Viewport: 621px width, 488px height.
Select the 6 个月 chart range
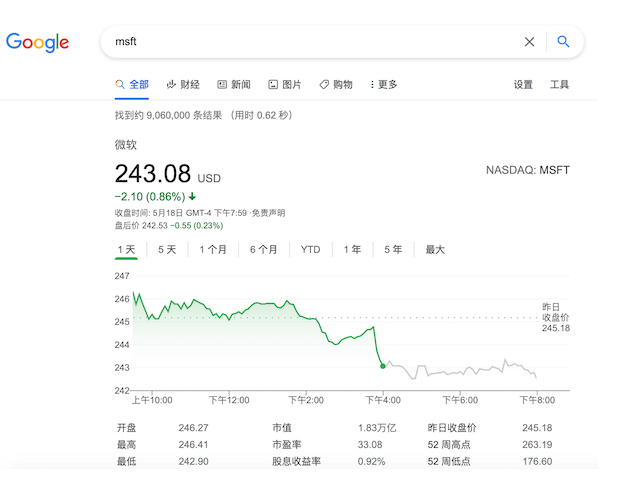click(264, 250)
